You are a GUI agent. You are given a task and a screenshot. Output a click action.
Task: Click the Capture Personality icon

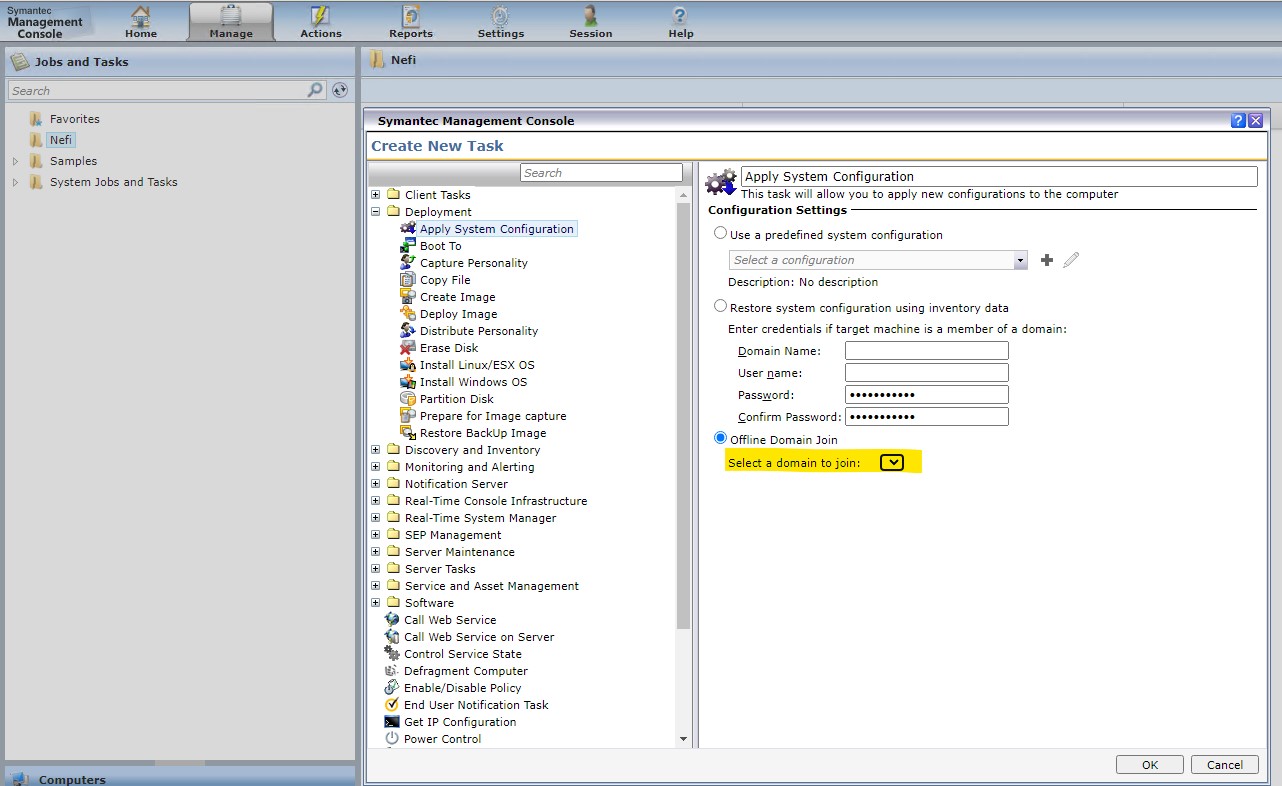click(408, 263)
